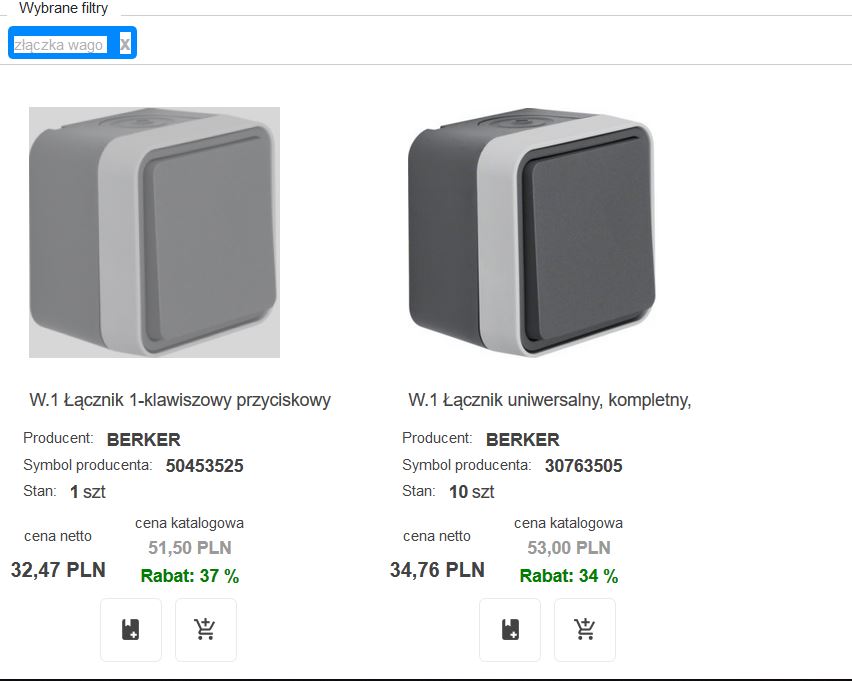This screenshot has width=852, height=681.
Task: Save product 50453525 with the bookmark icon
Action: (130, 629)
